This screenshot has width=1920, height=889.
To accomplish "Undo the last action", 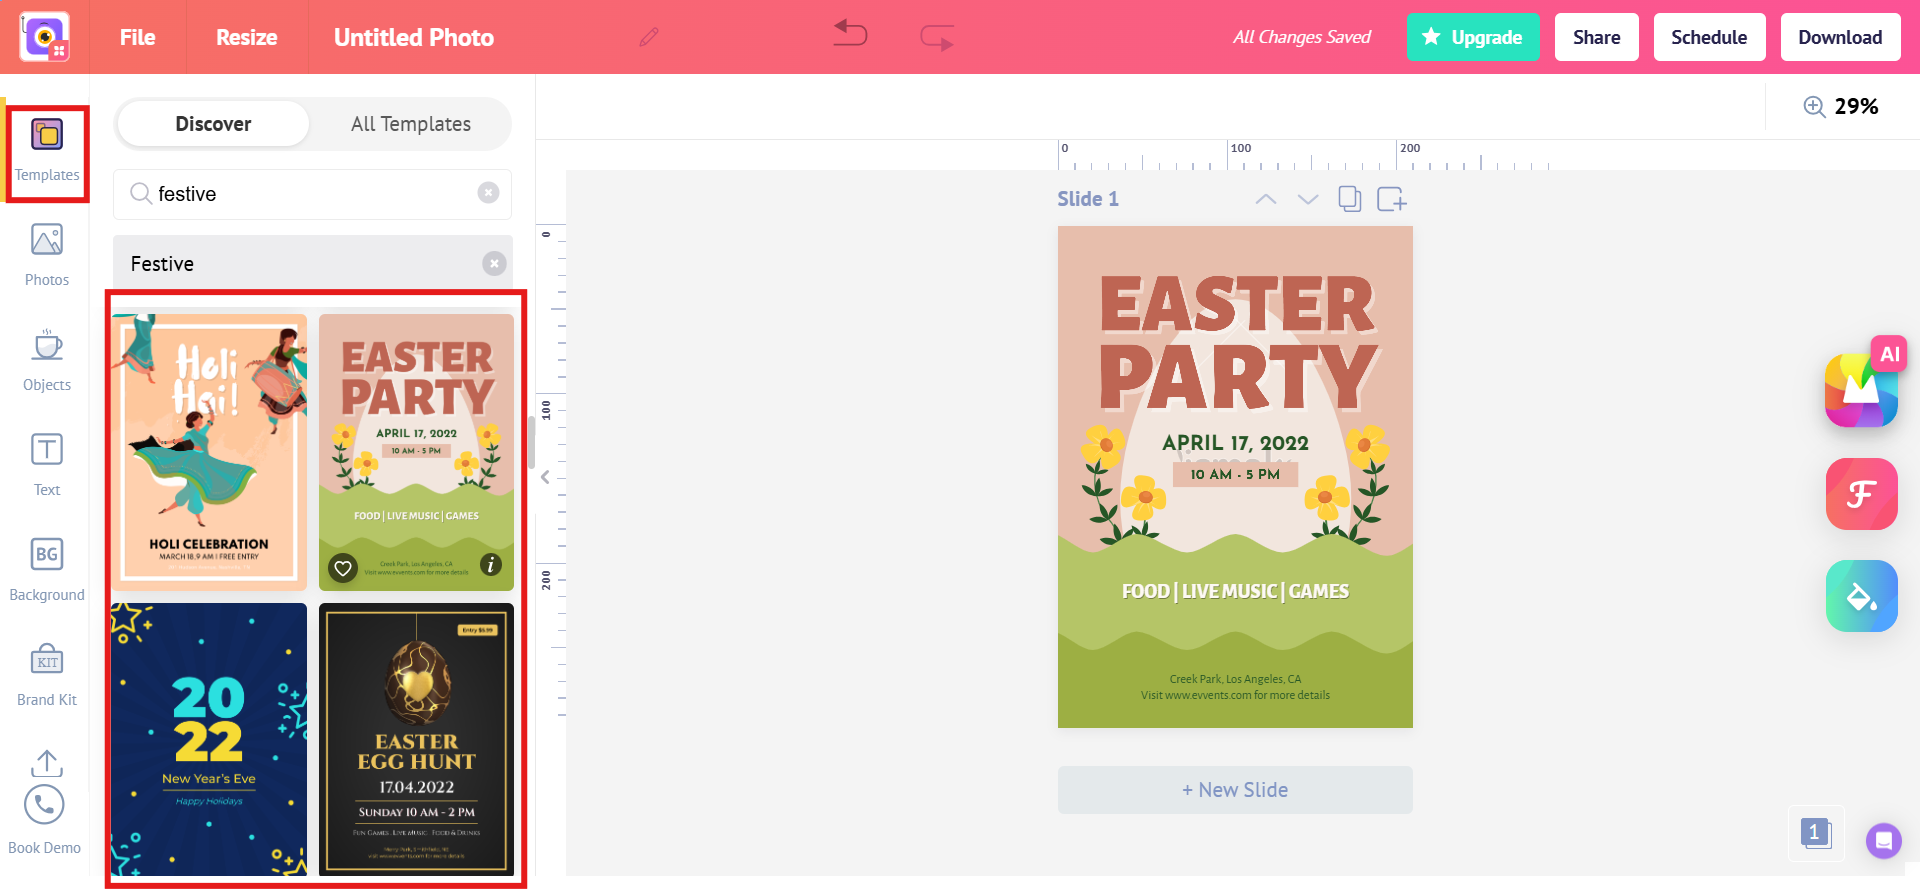I will (x=850, y=35).
